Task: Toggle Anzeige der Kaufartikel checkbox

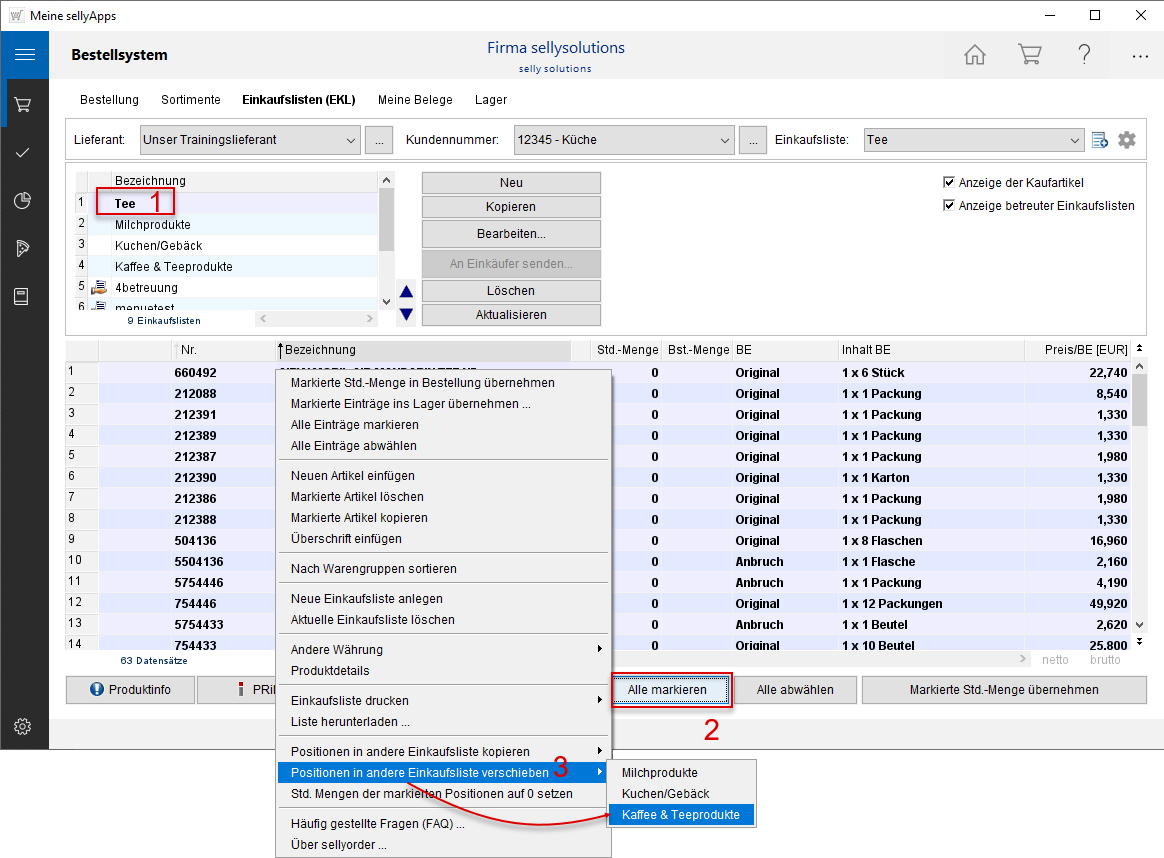Action: tap(949, 183)
